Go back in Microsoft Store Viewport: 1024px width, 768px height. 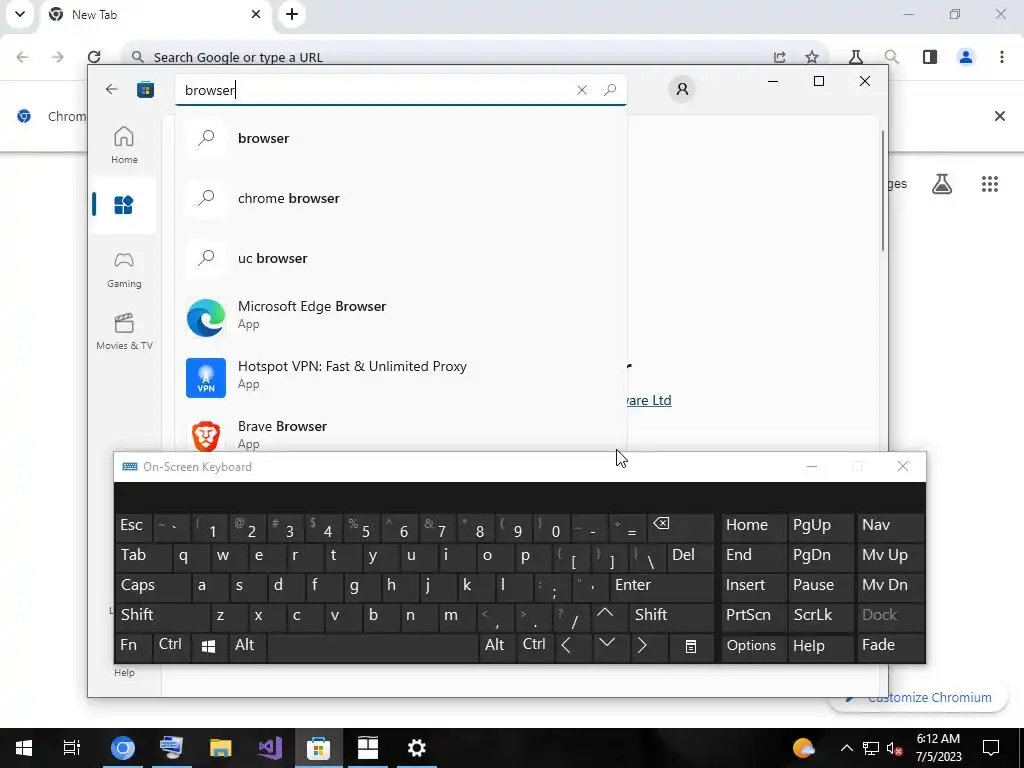click(x=112, y=89)
